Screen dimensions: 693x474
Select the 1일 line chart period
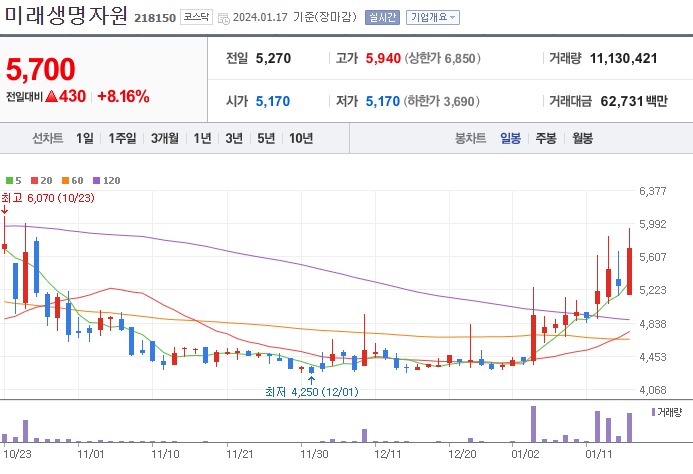point(84,138)
